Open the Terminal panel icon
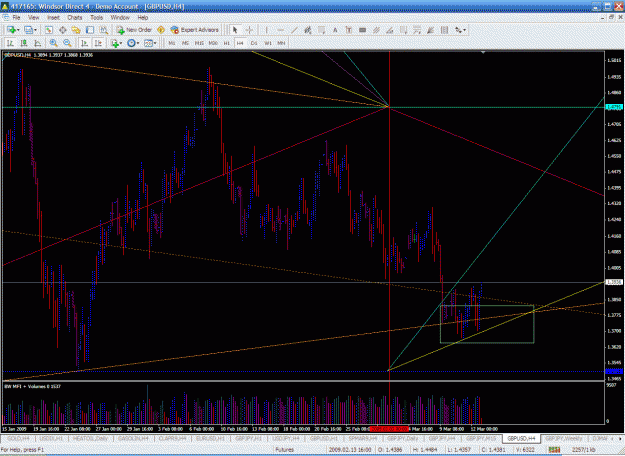This screenshot has height=456, width=625. pos(90,30)
